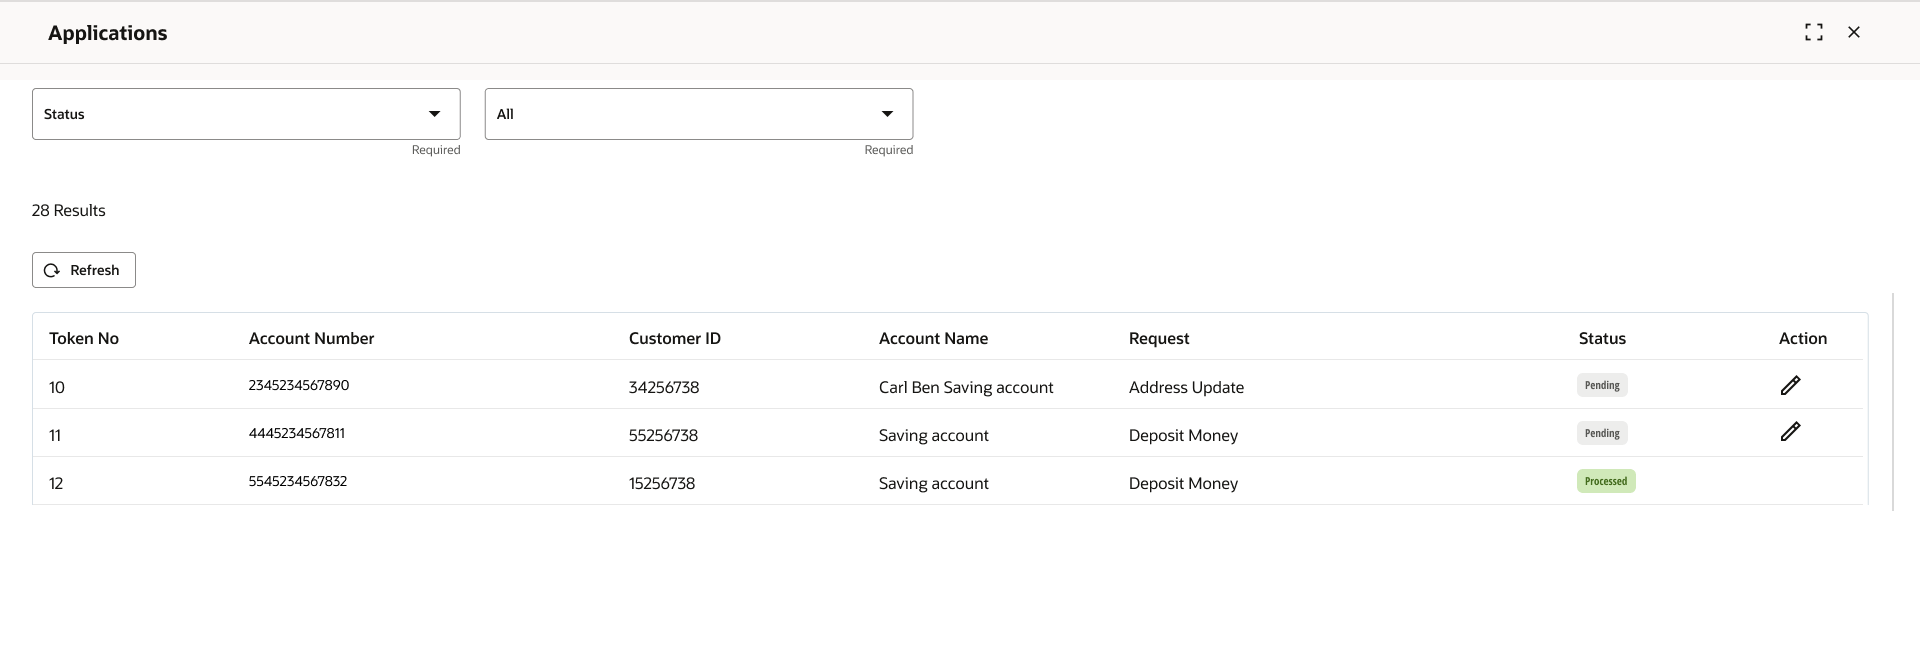Viewport: 1920px width, 654px height.
Task: Click customer ID 34256738
Action: pos(664,387)
